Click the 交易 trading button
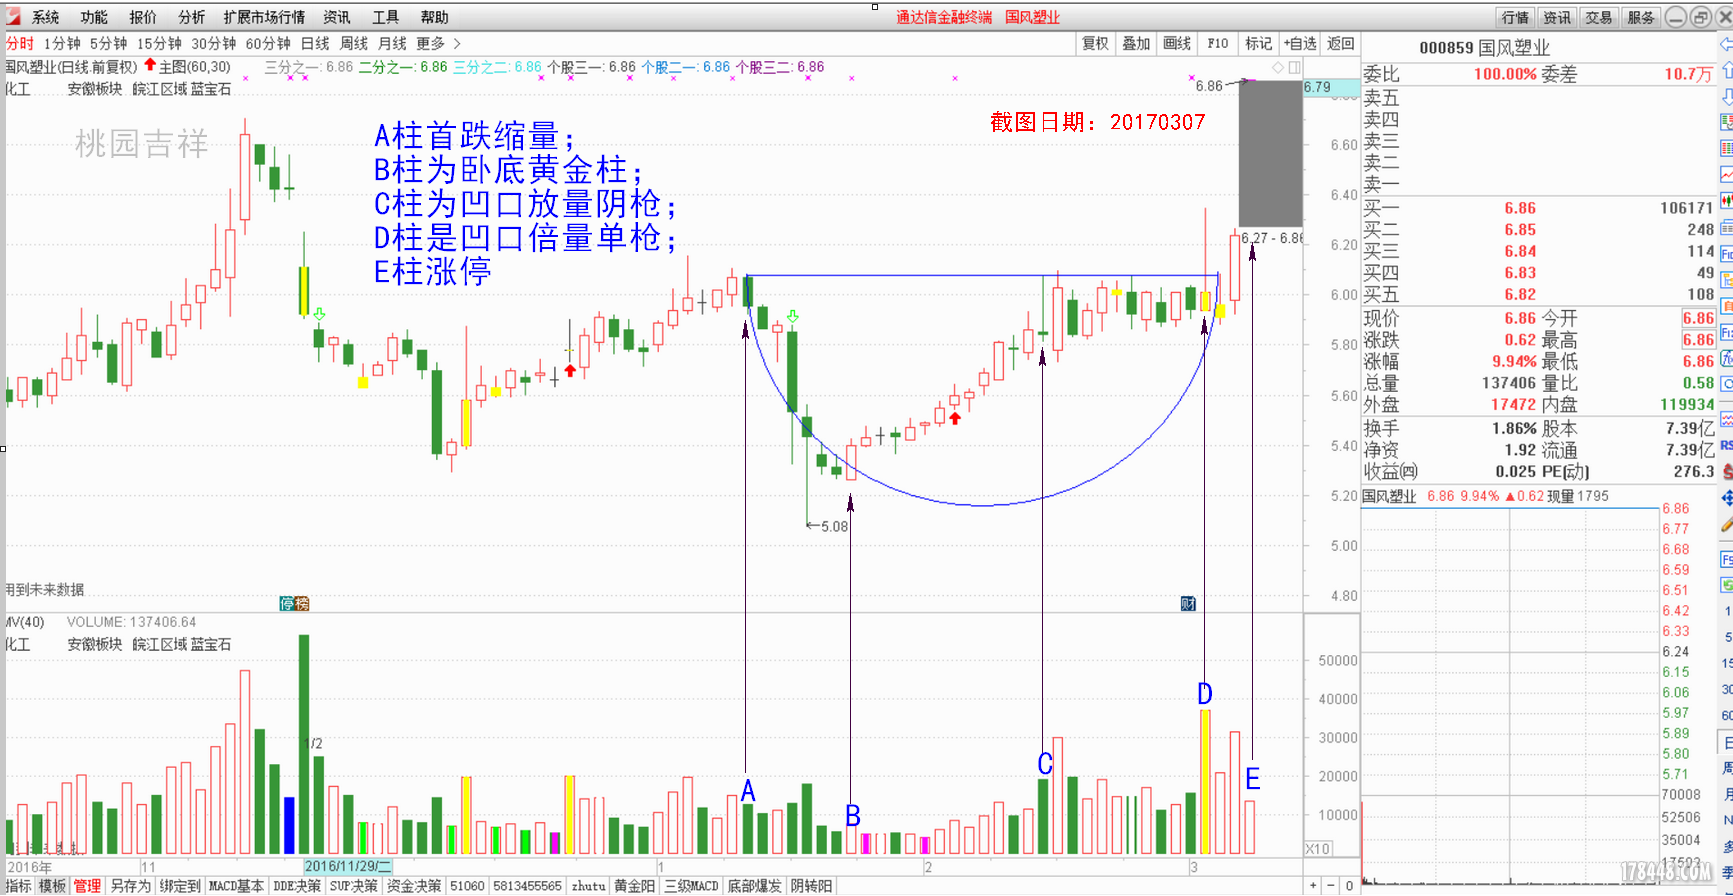The height and width of the screenshot is (896, 1733). (1599, 17)
